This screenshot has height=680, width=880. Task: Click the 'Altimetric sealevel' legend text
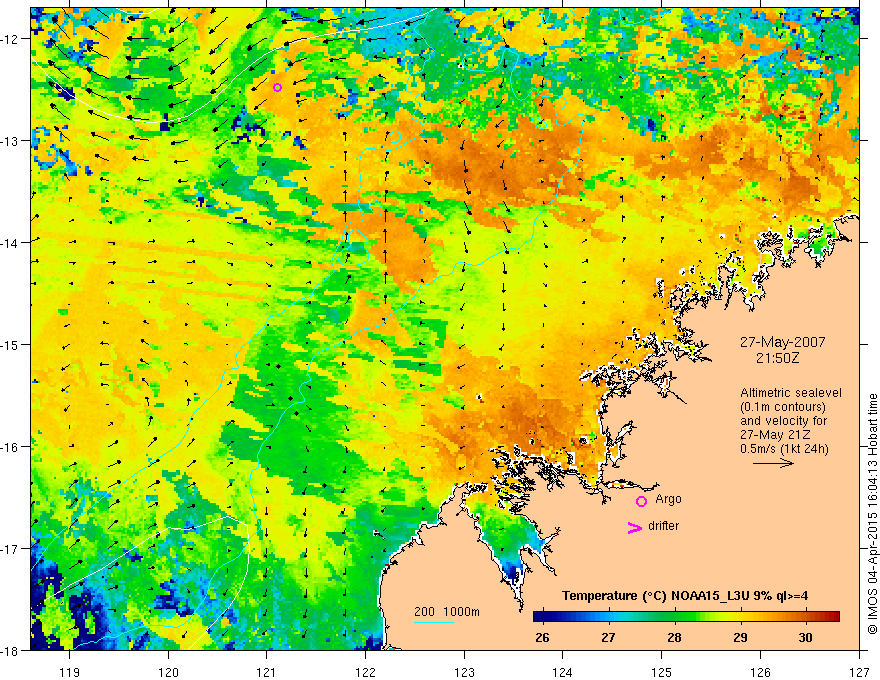coord(791,393)
